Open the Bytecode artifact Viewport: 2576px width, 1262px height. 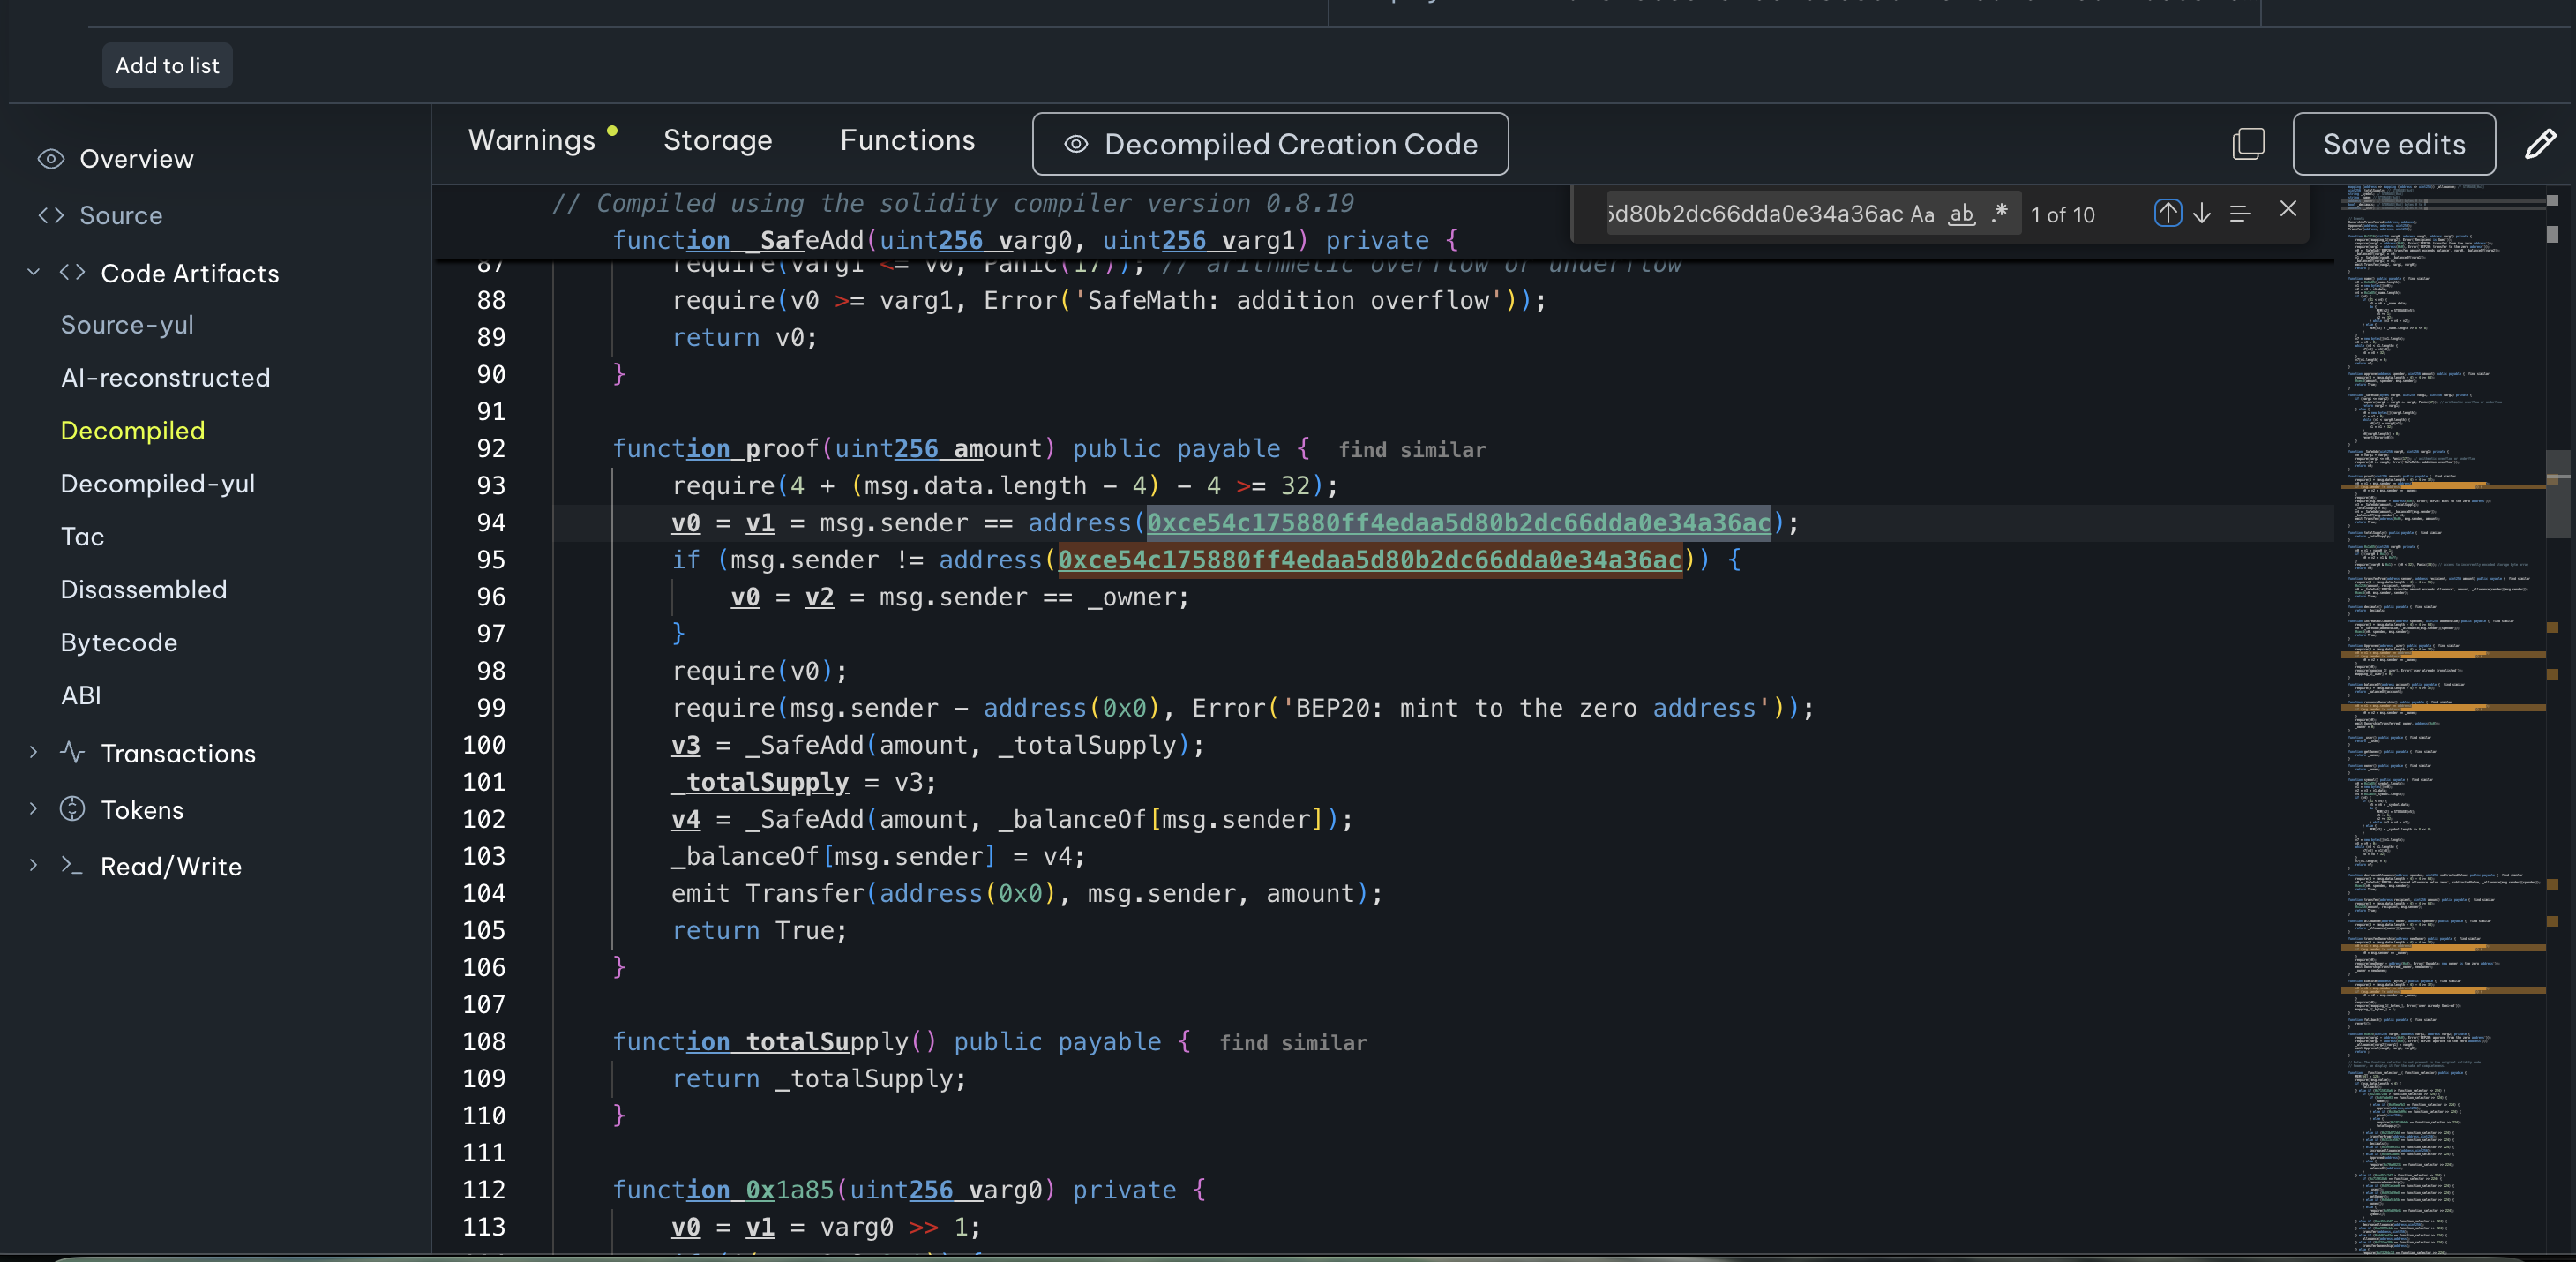tap(118, 643)
